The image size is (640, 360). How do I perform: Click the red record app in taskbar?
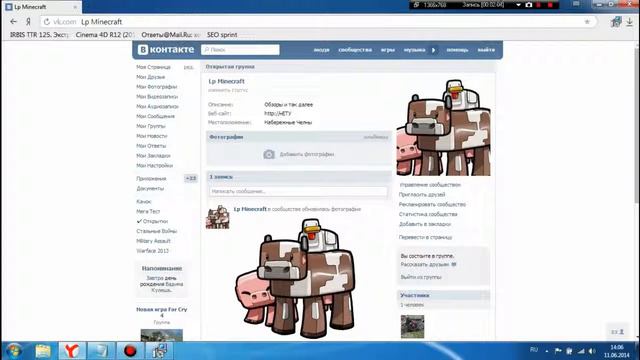130,351
